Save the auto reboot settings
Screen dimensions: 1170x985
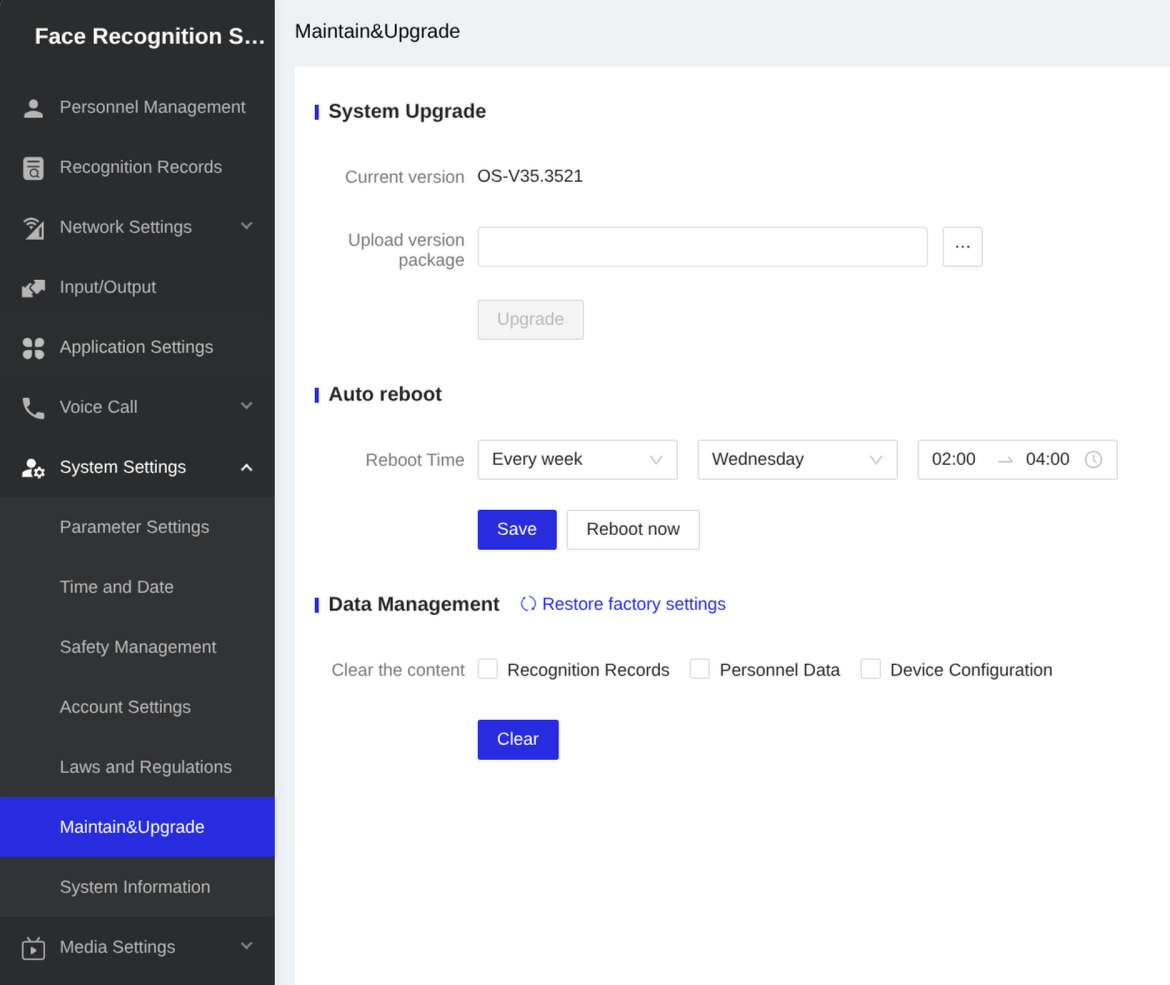click(x=517, y=530)
